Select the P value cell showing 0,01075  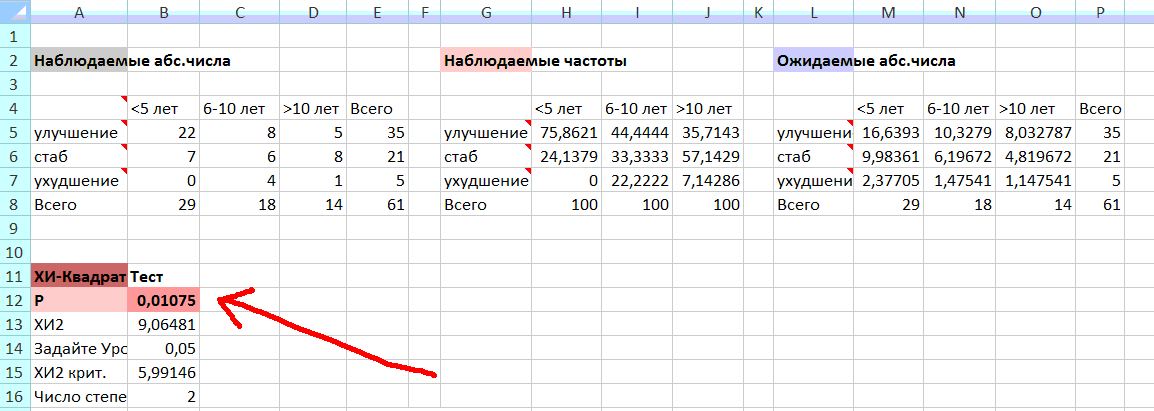164,300
